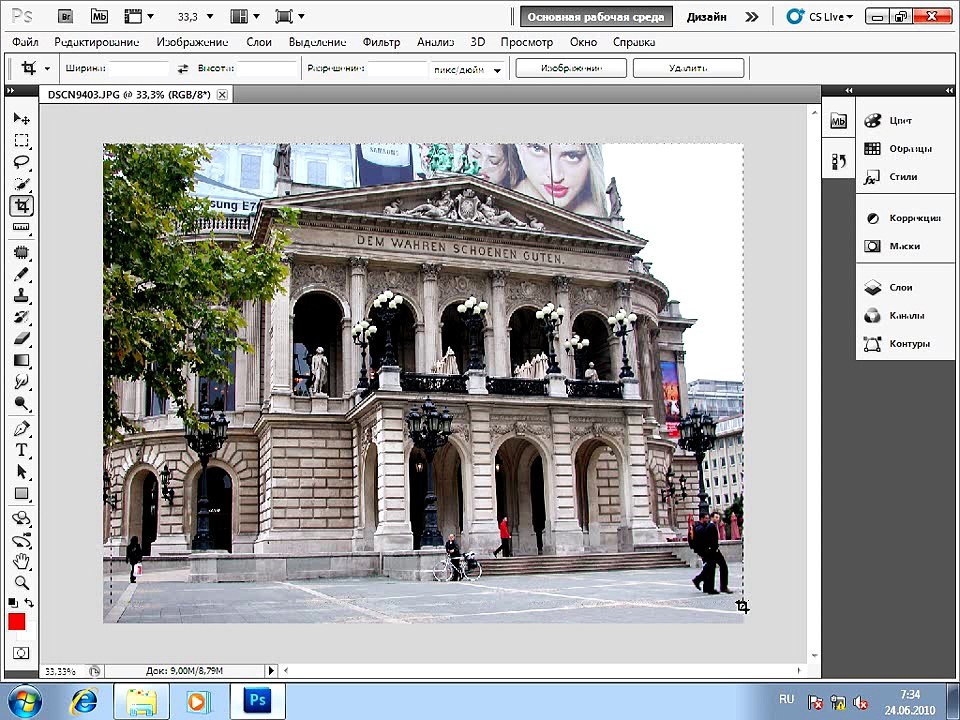The image size is (960, 720).
Task: Open the Файл menu
Action: tap(25, 42)
